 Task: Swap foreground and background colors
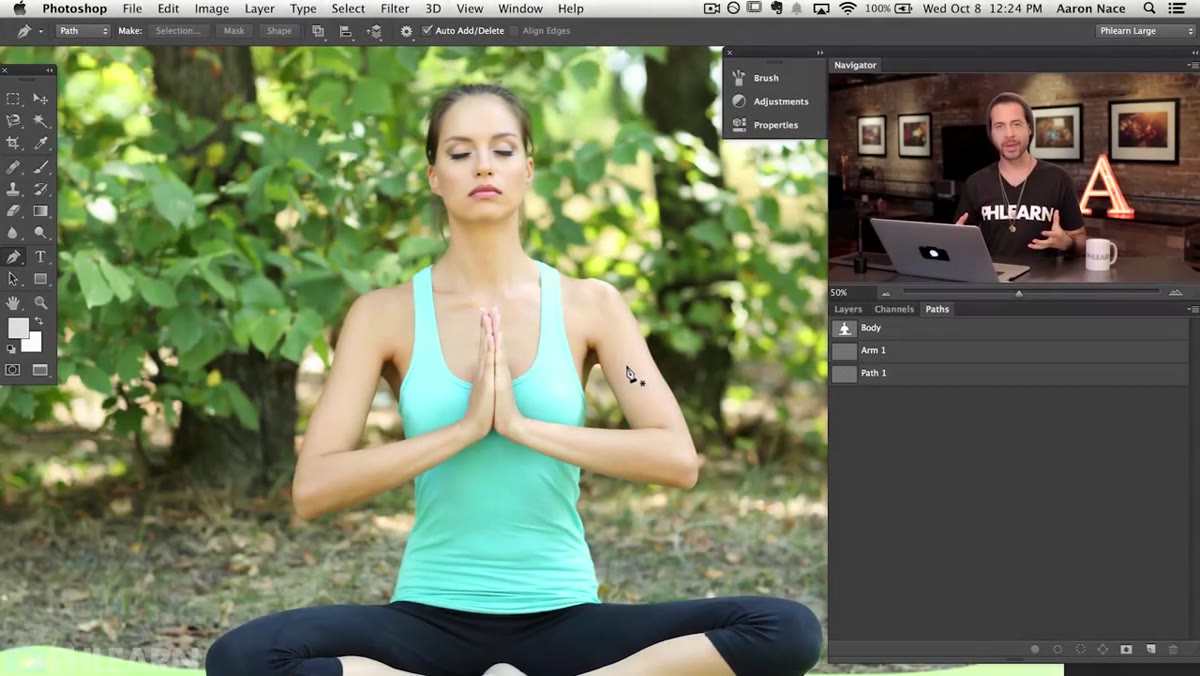click(39, 321)
